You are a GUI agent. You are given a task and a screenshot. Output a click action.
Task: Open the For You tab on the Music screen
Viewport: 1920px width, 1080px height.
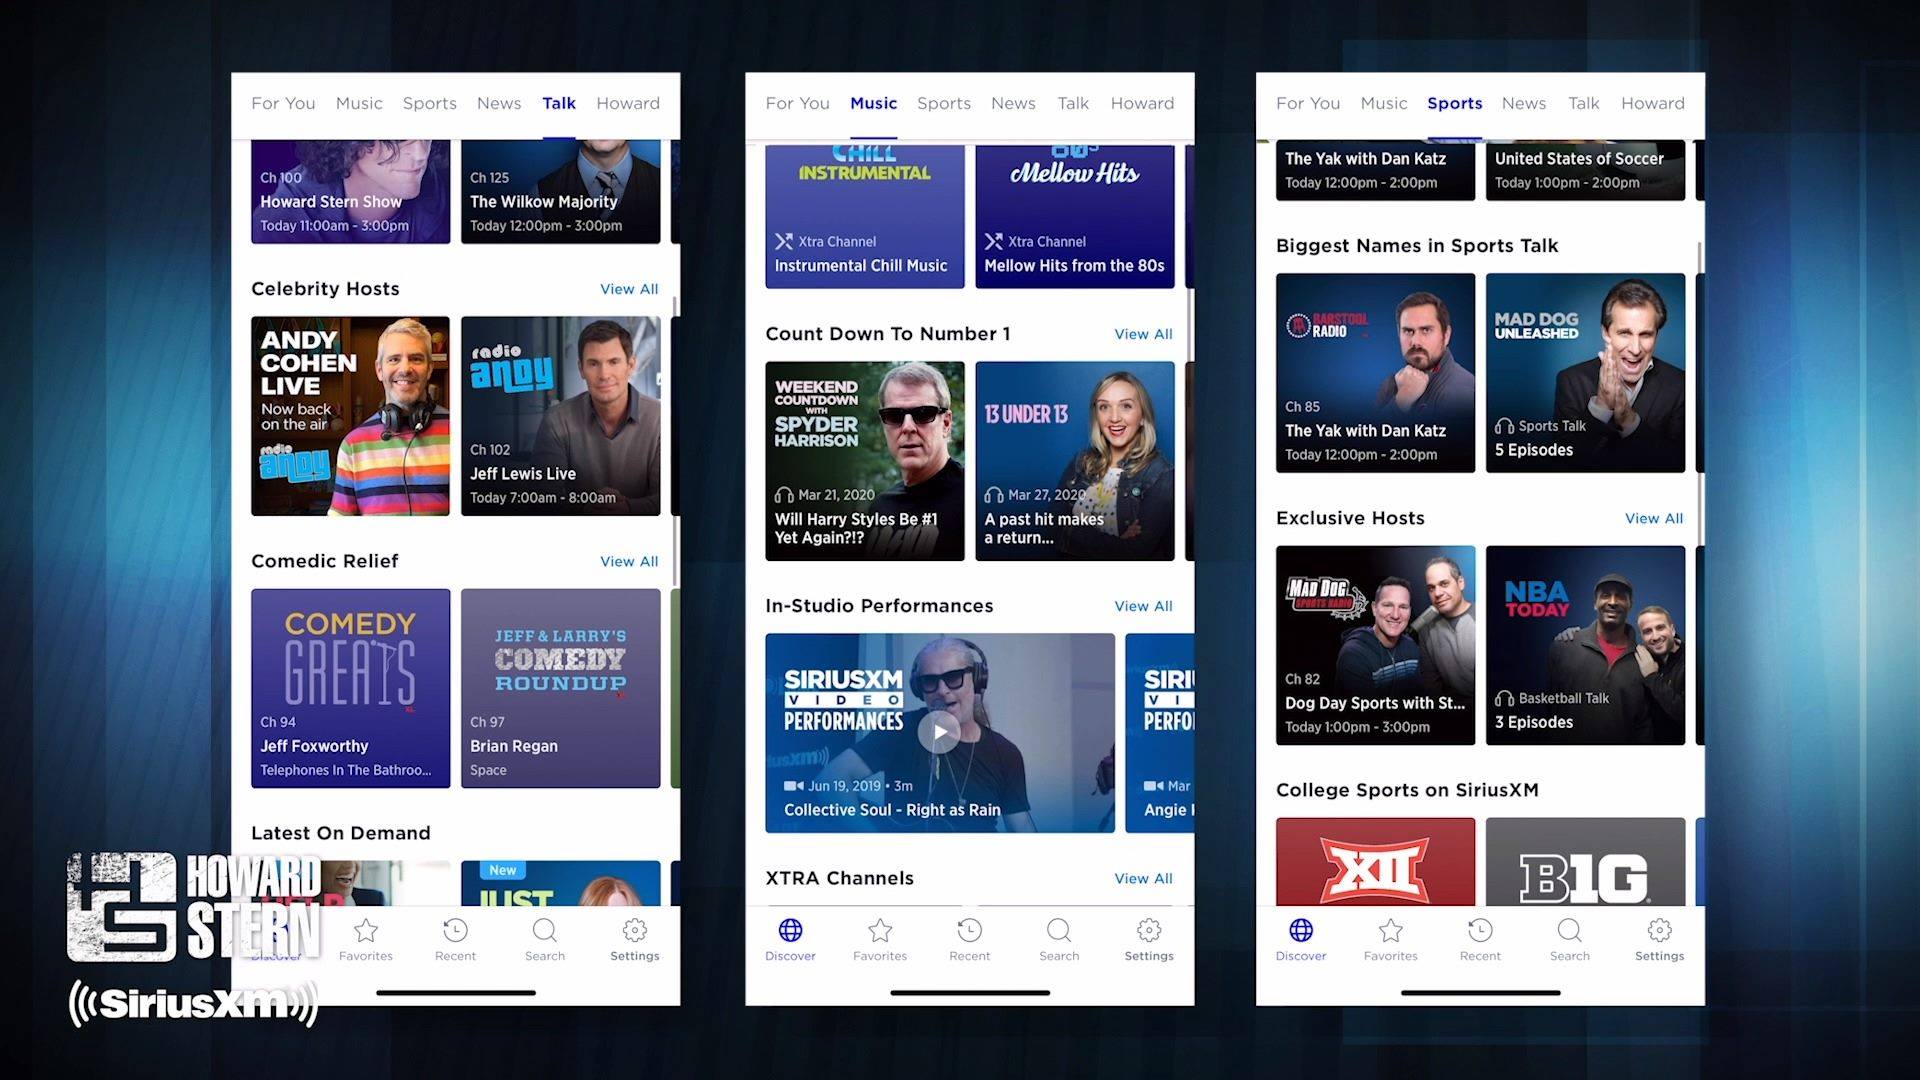click(797, 103)
